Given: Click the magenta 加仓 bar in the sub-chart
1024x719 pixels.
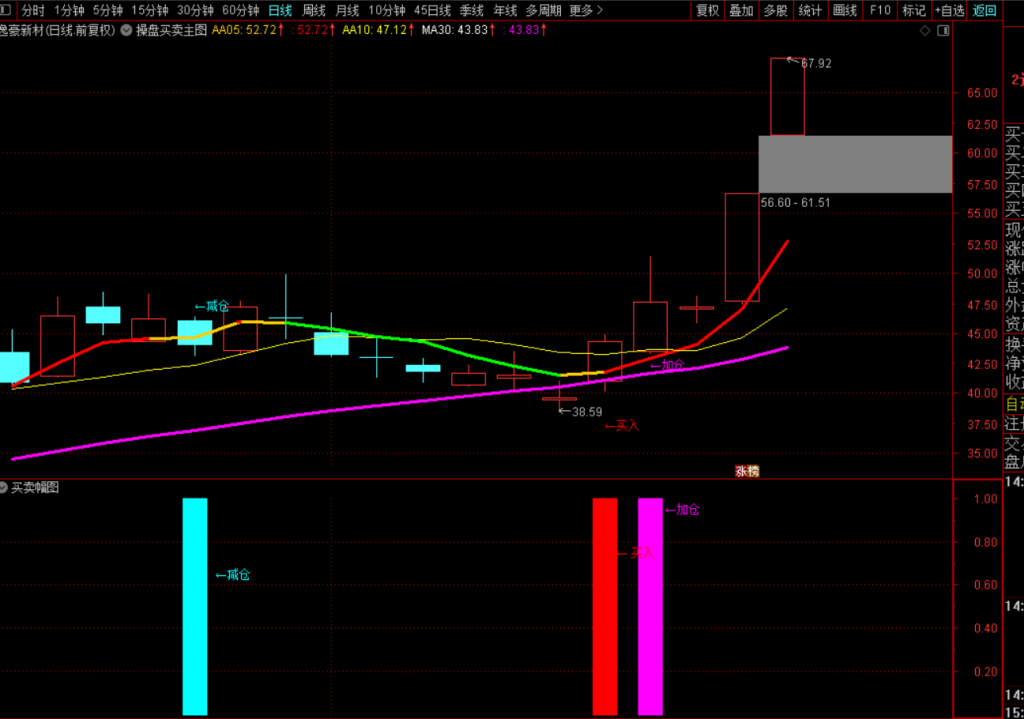Looking at the screenshot, I should [x=650, y=606].
